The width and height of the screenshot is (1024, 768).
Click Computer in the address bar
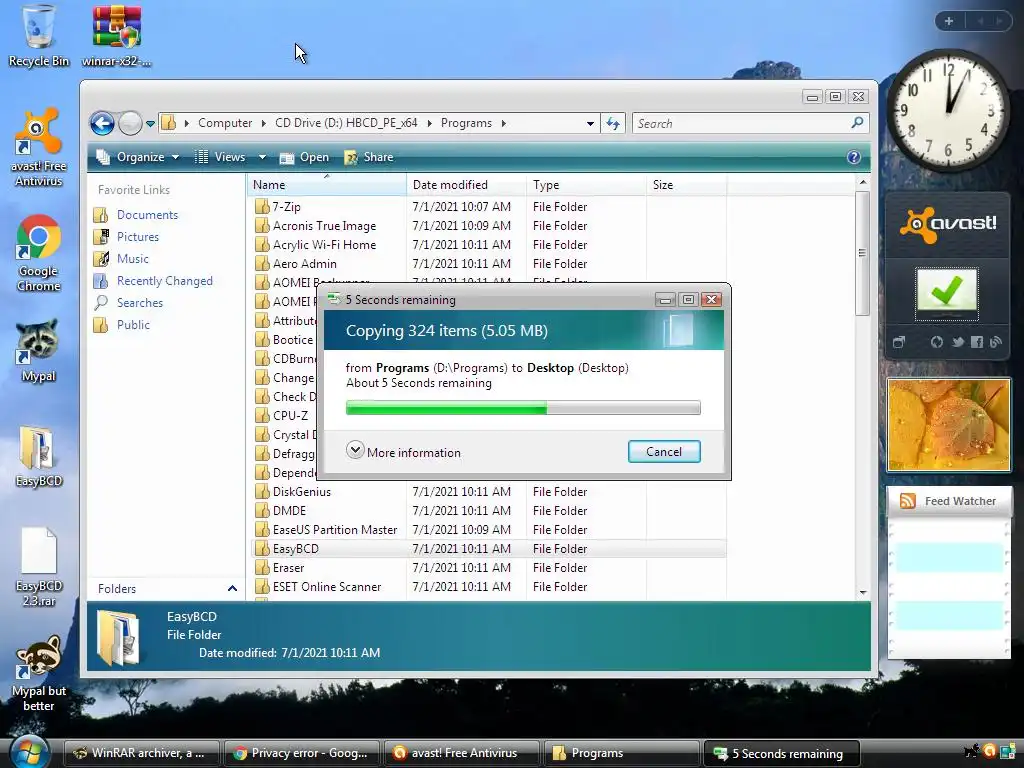225,123
